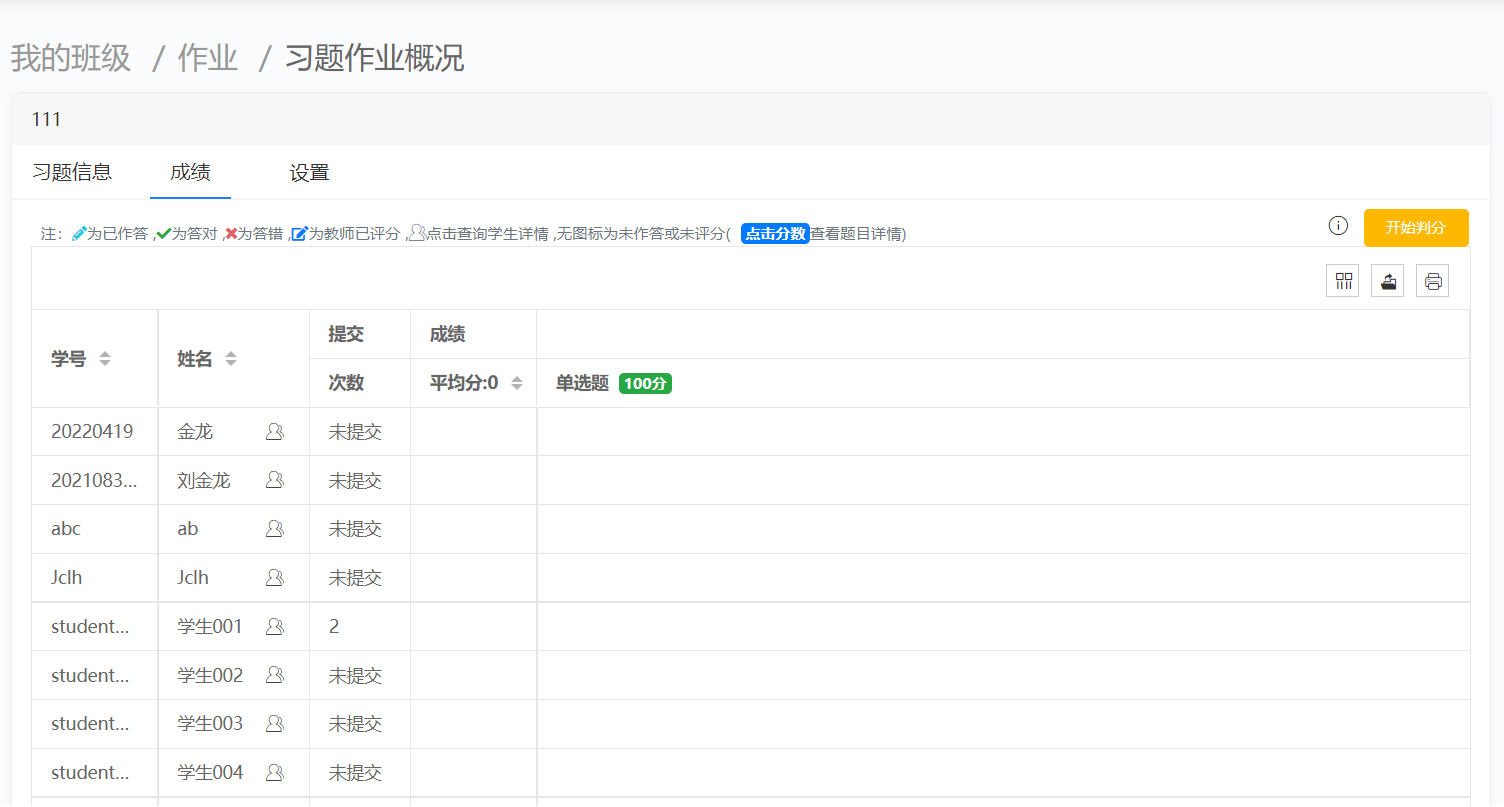Click submission count 2 for 学生001
The image size is (1504, 807).
tap(334, 627)
